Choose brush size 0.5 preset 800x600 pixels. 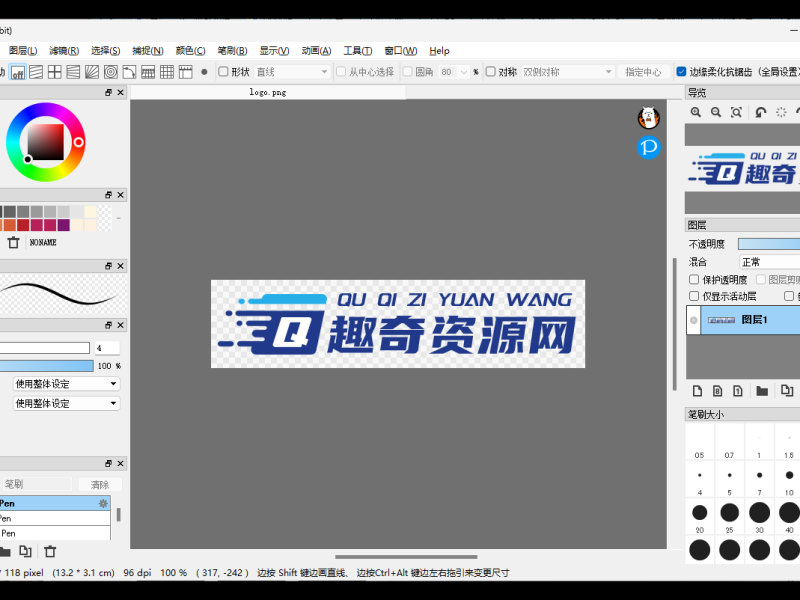(x=699, y=443)
